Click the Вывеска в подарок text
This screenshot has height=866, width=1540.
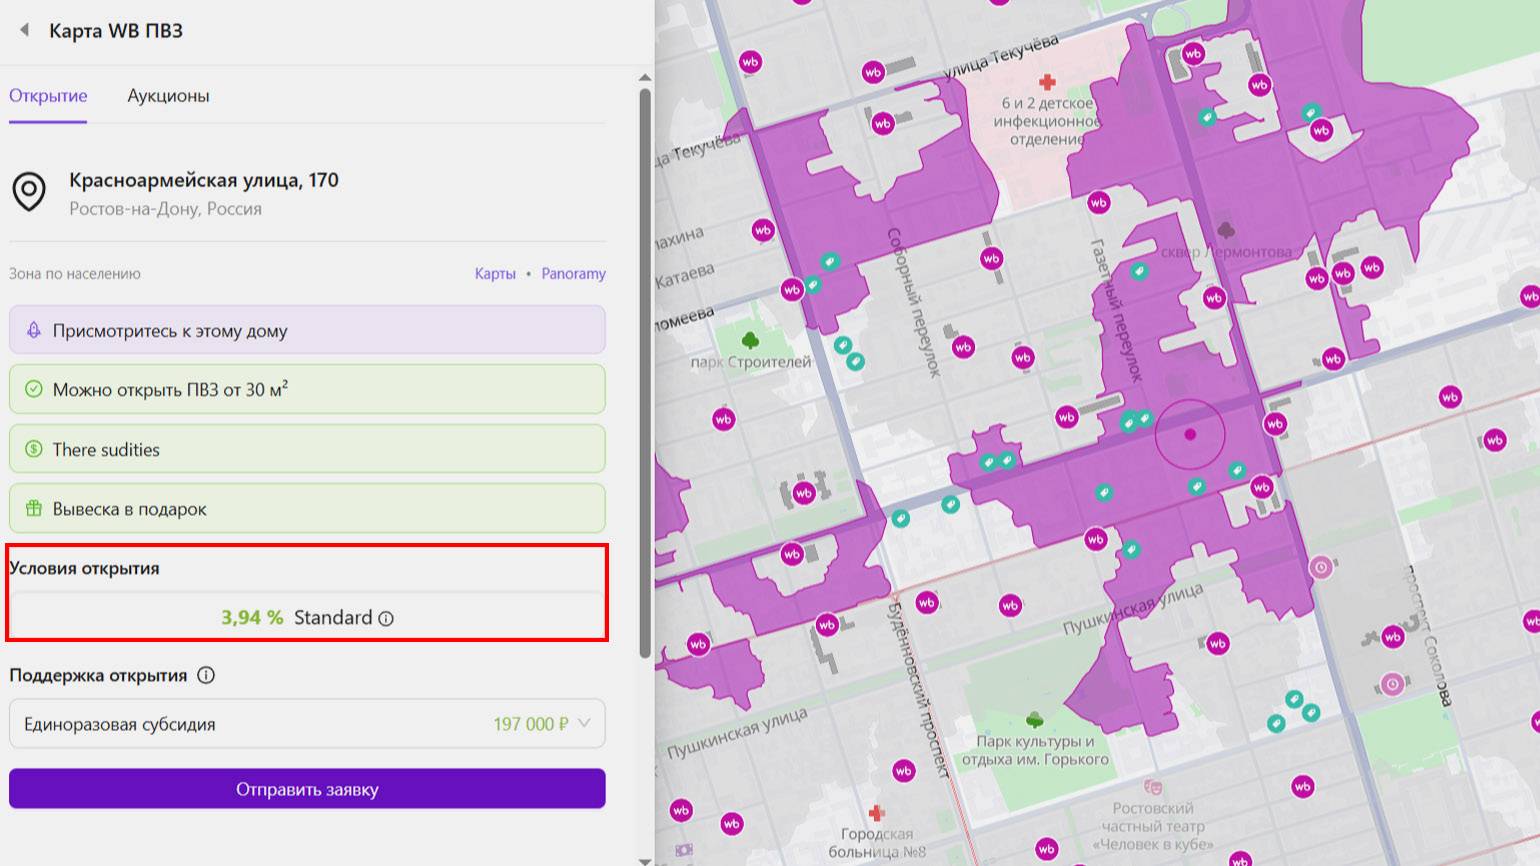tap(130, 508)
